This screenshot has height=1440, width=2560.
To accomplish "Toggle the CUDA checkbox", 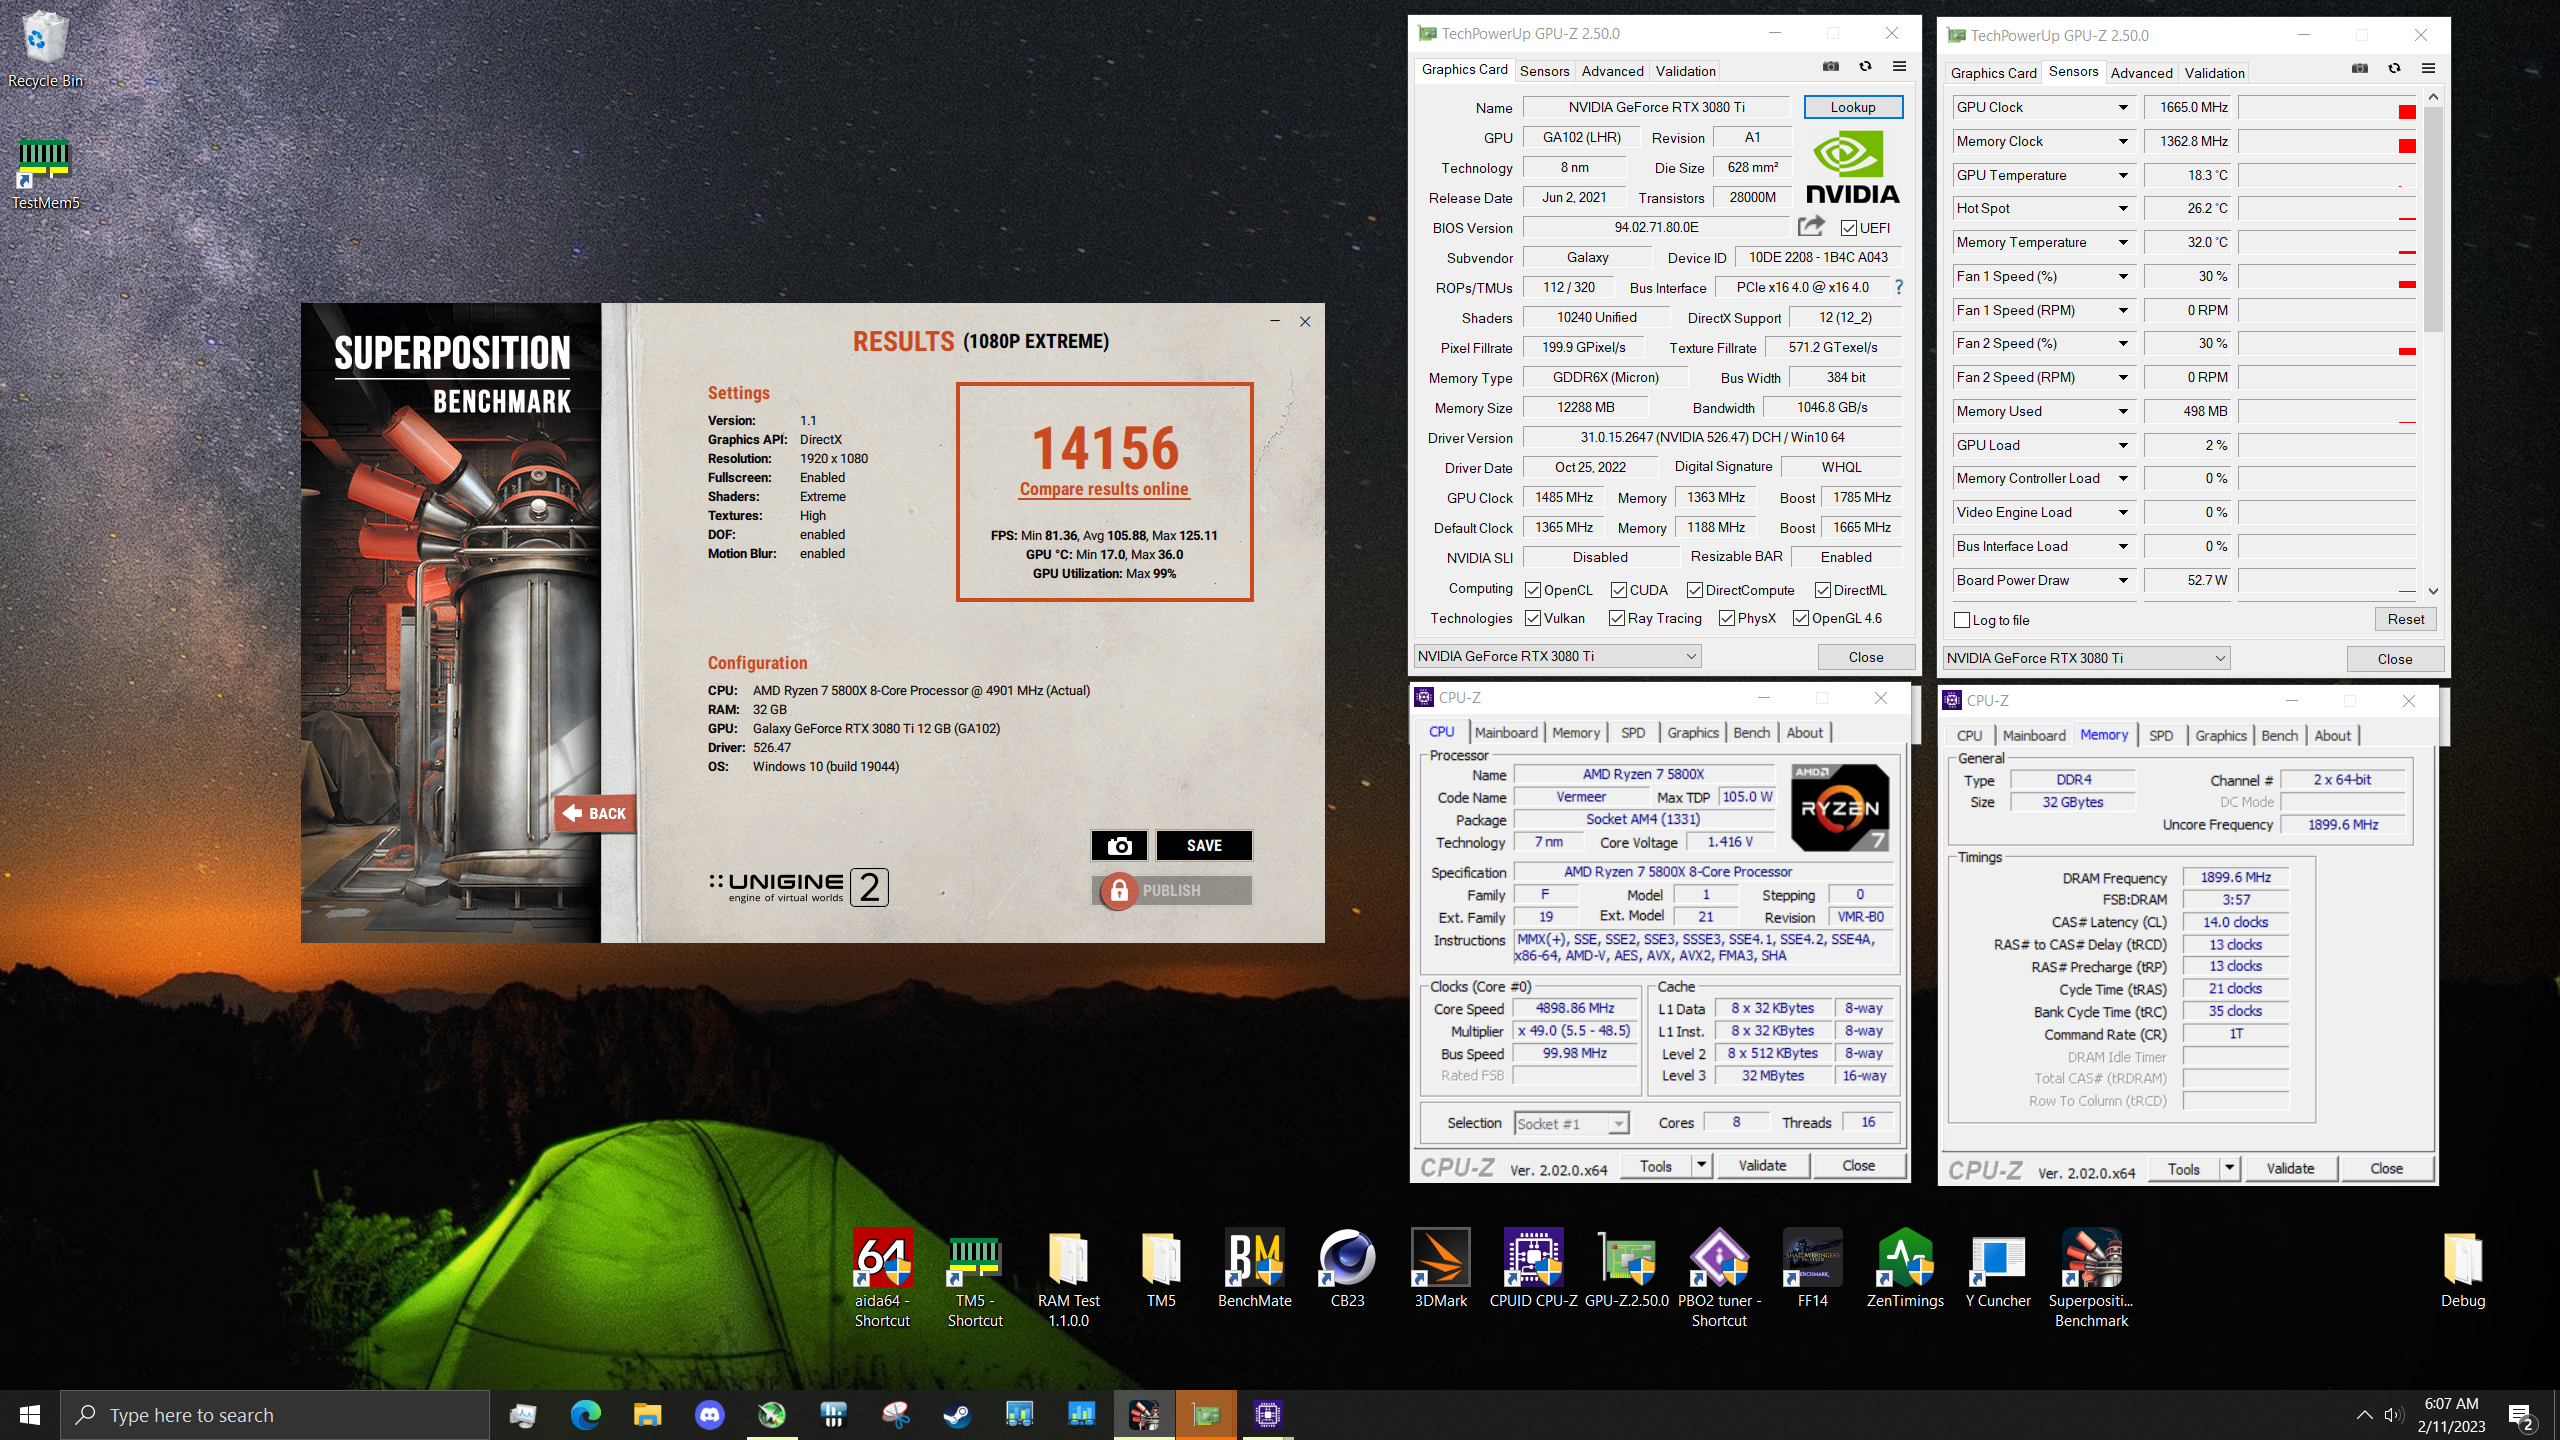I will [x=1618, y=590].
